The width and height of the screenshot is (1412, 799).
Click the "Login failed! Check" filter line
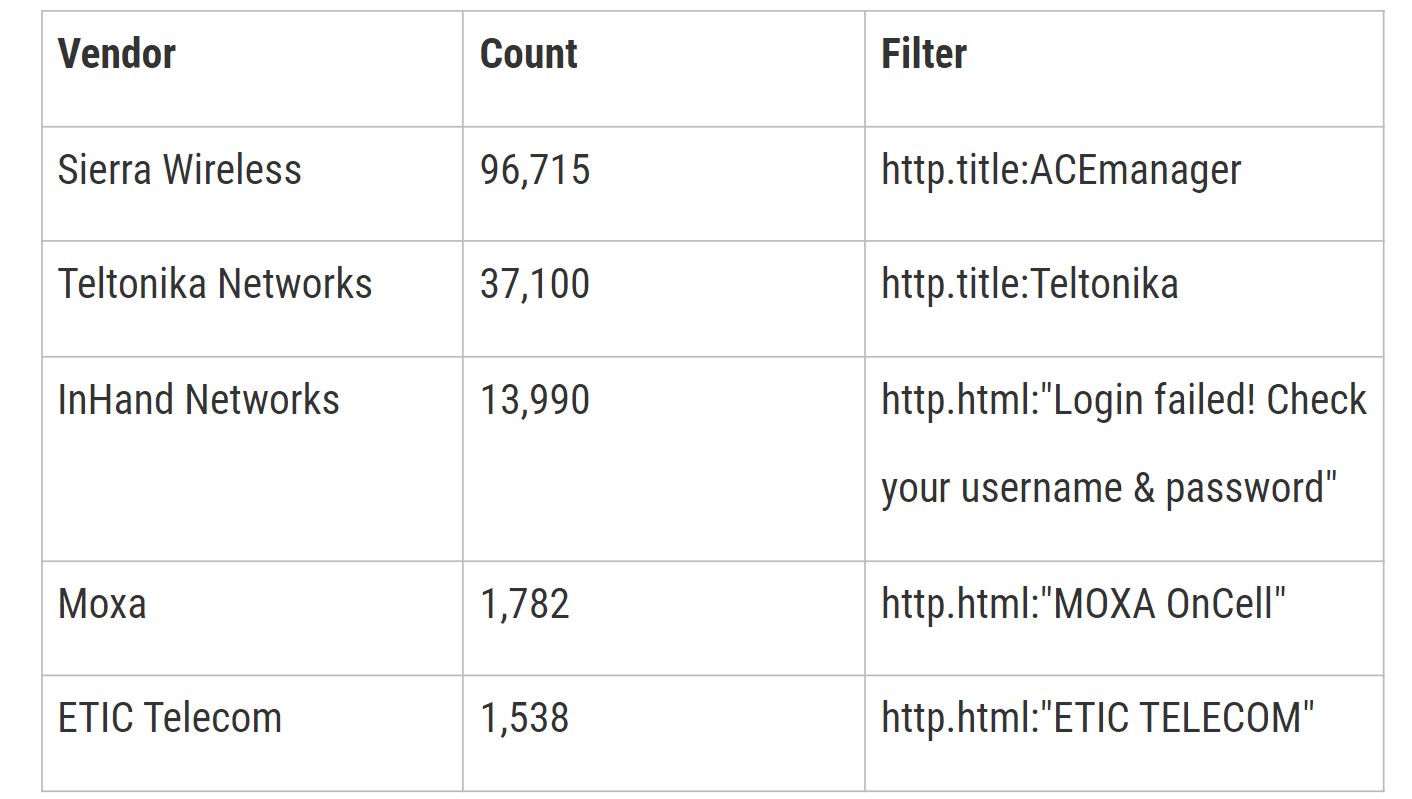point(1123,400)
